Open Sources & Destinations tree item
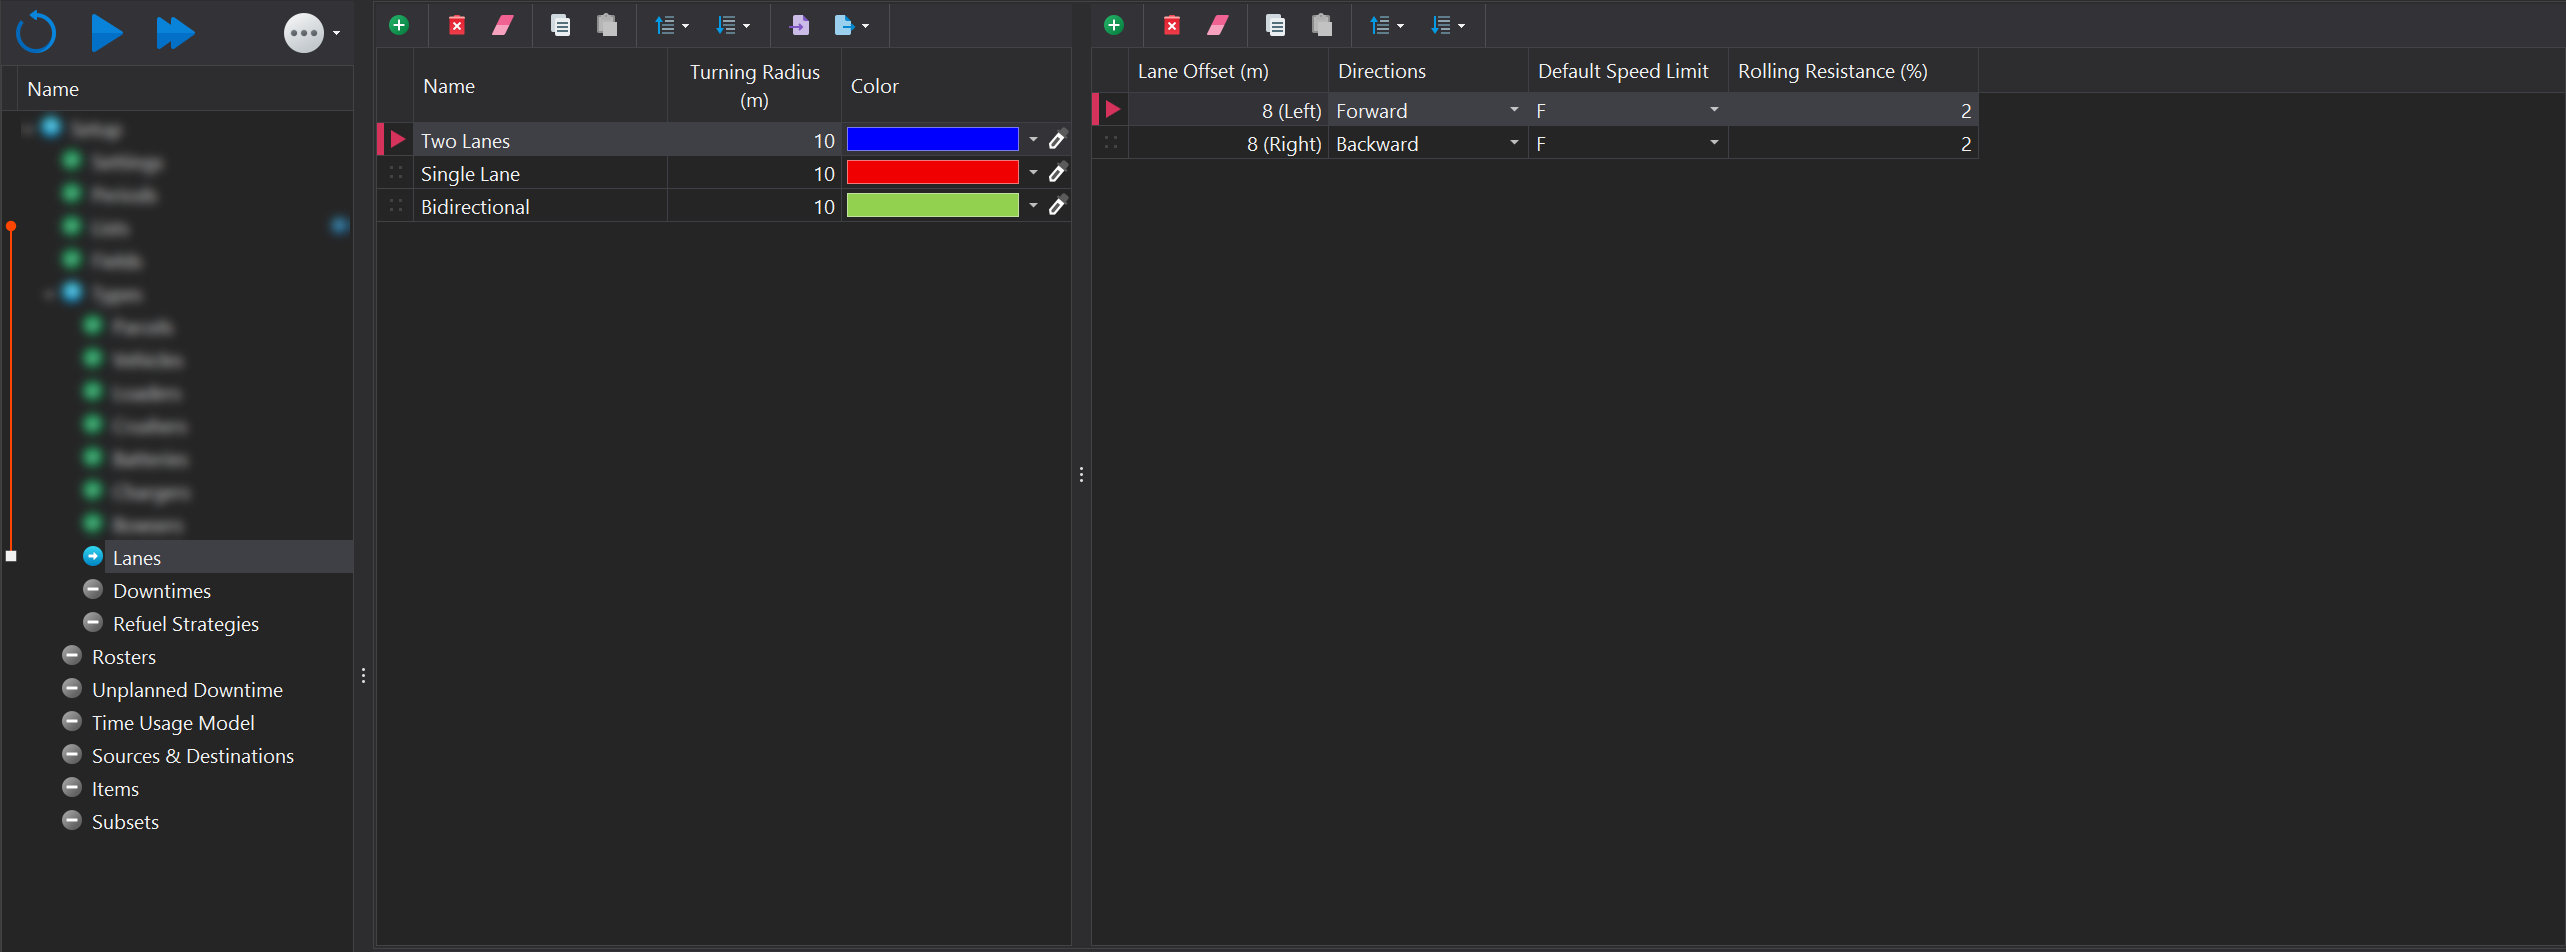The height and width of the screenshot is (952, 2566). tap(192, 756)
